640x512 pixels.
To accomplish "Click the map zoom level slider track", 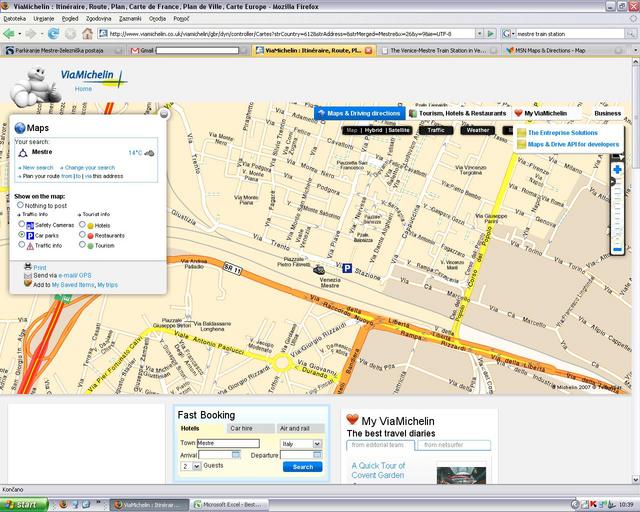I will coord(617,210).
